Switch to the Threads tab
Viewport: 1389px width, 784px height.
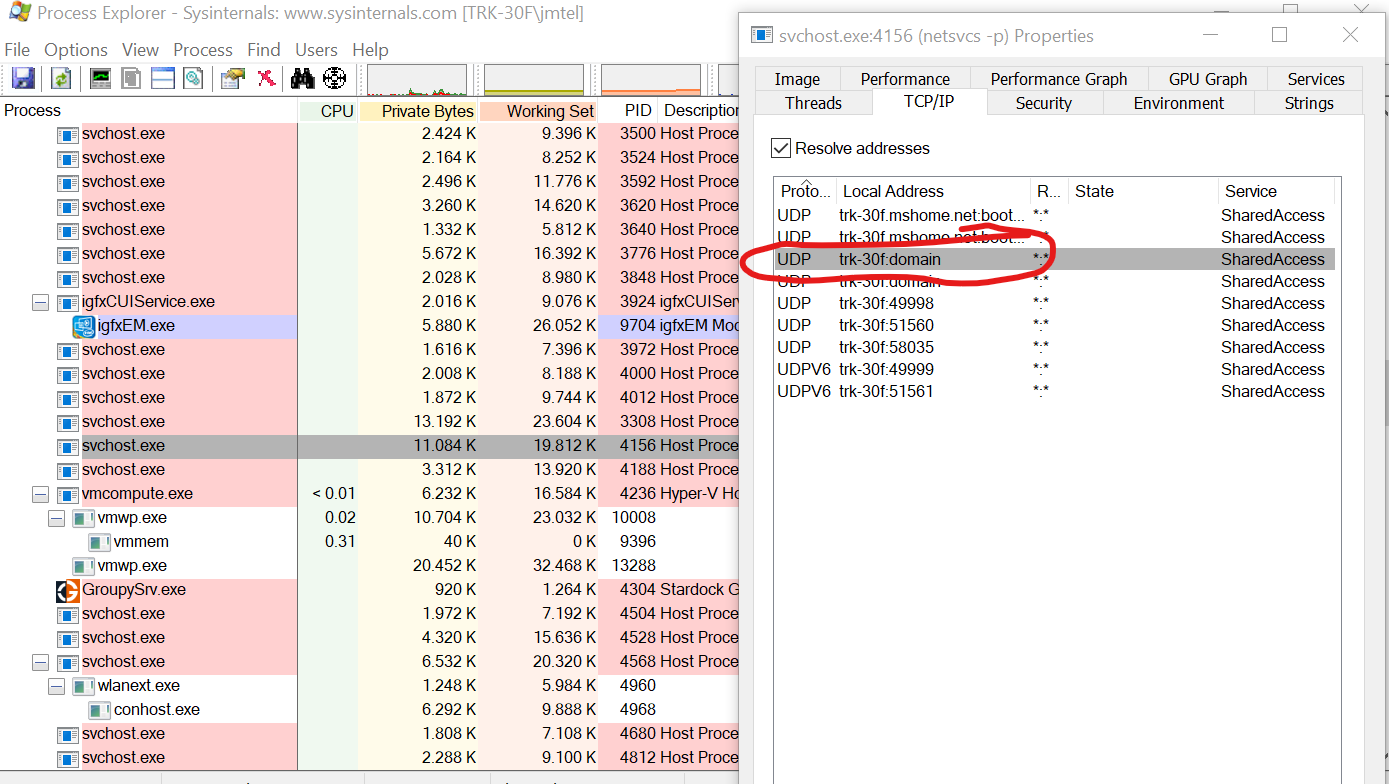(814, 103)
